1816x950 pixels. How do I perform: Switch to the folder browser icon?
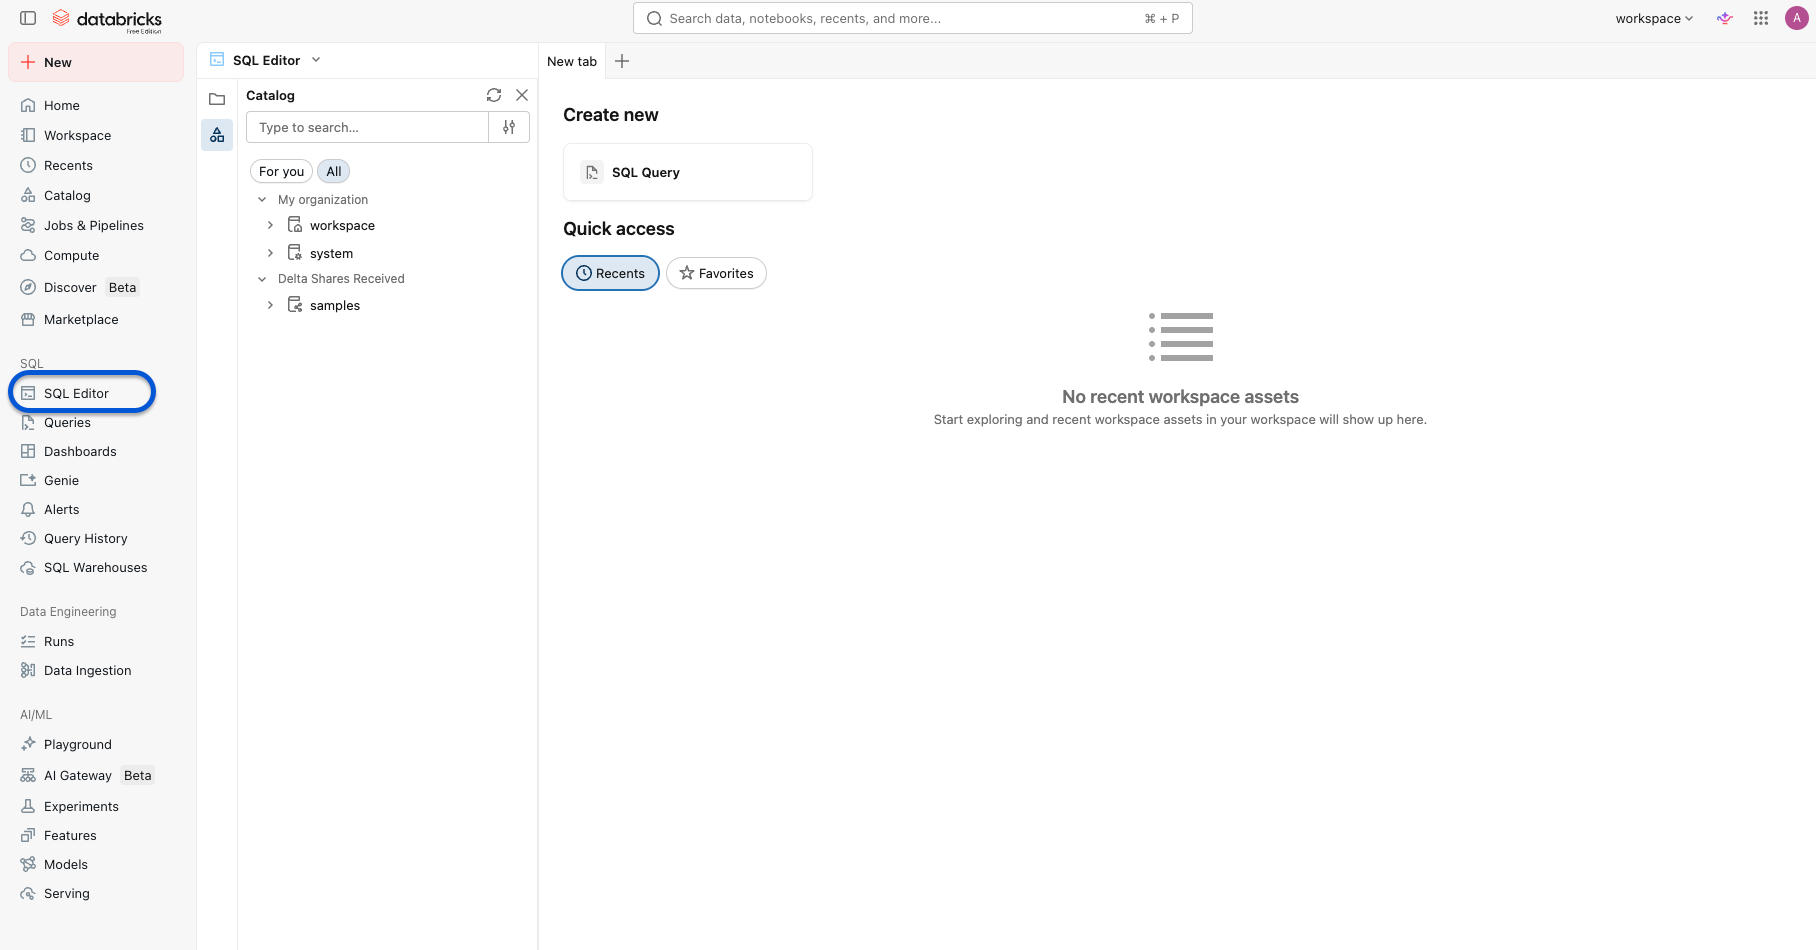point(217,99)
